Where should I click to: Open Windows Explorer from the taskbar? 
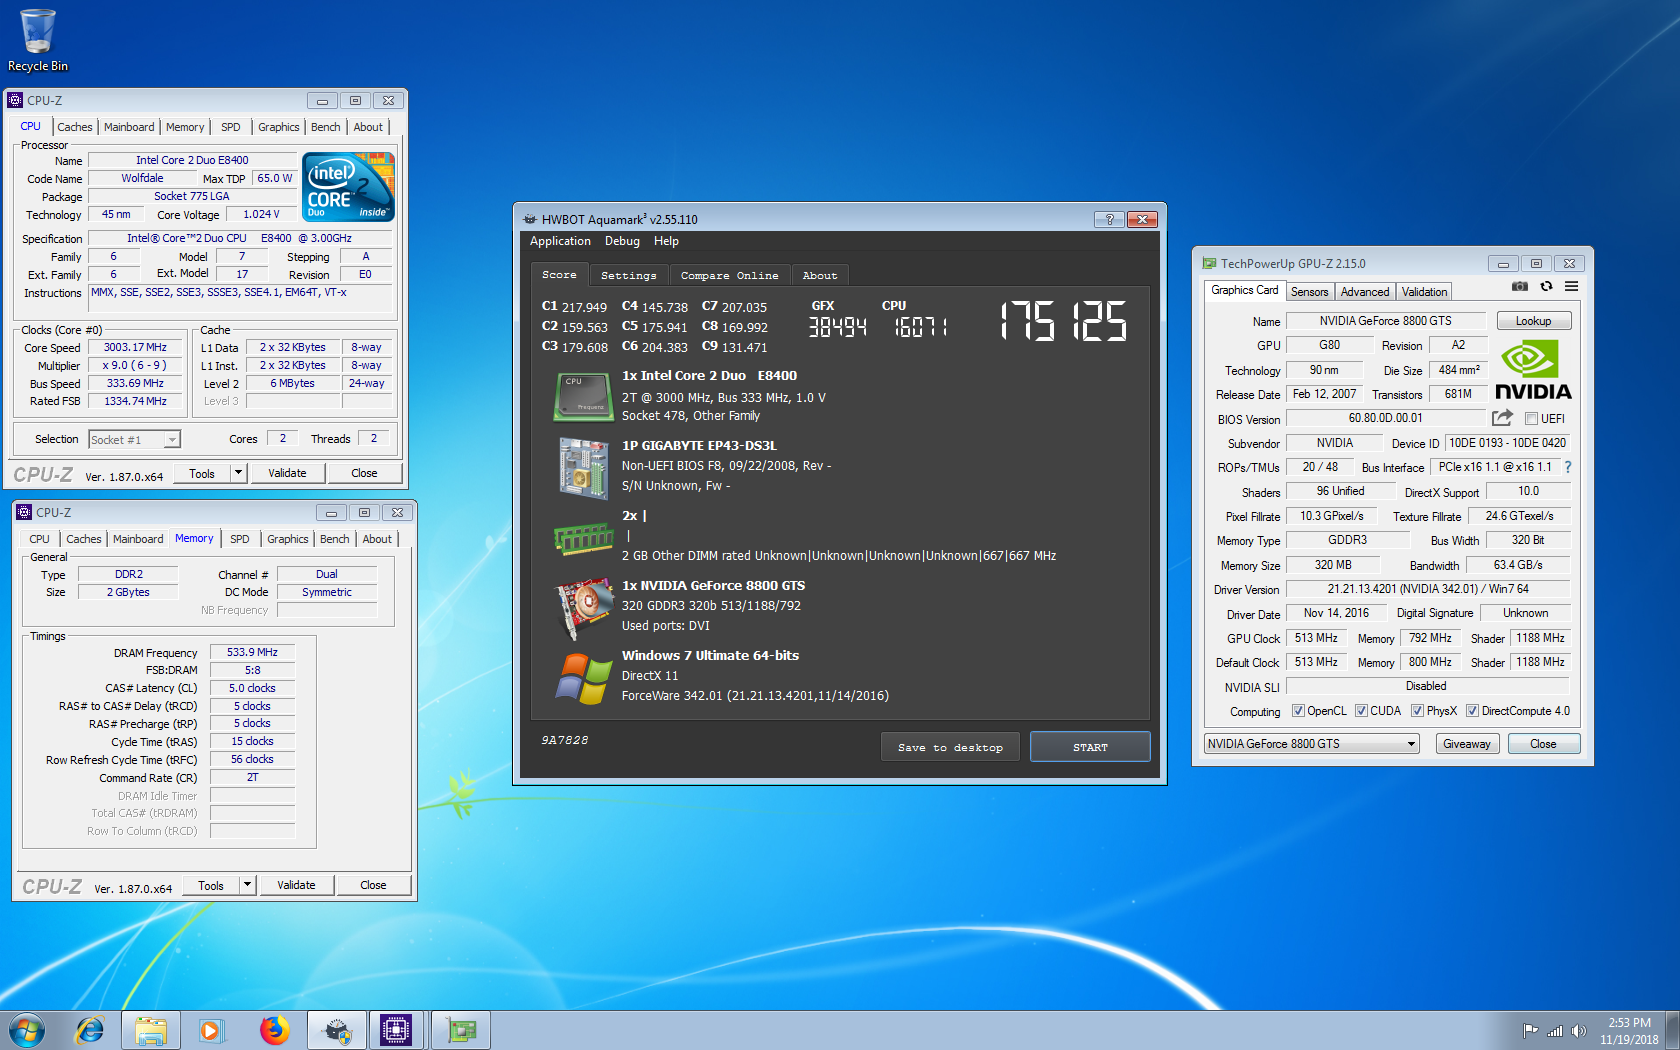(151, 1030)
